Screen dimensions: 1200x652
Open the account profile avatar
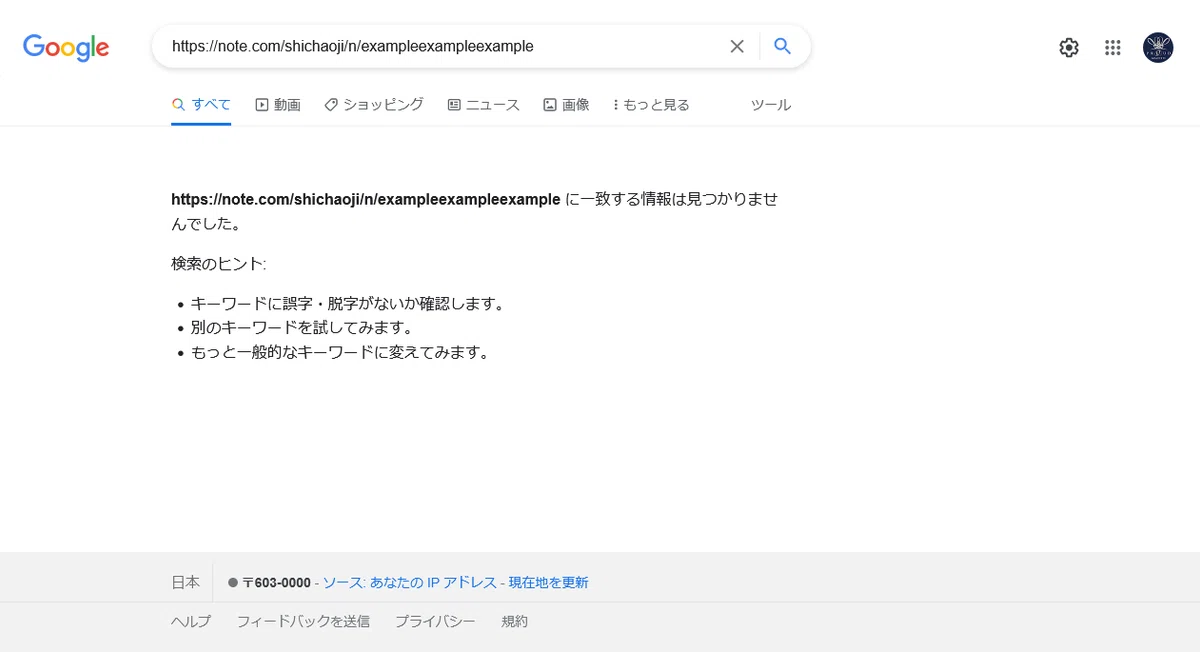[1158, 47]
